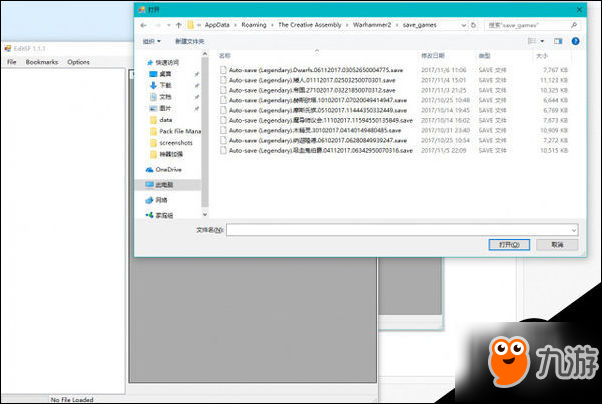Select the auto-save file dated 11102017
This screenshot has height=404, width=602.
pyautogui.click(x=321, y=120)
